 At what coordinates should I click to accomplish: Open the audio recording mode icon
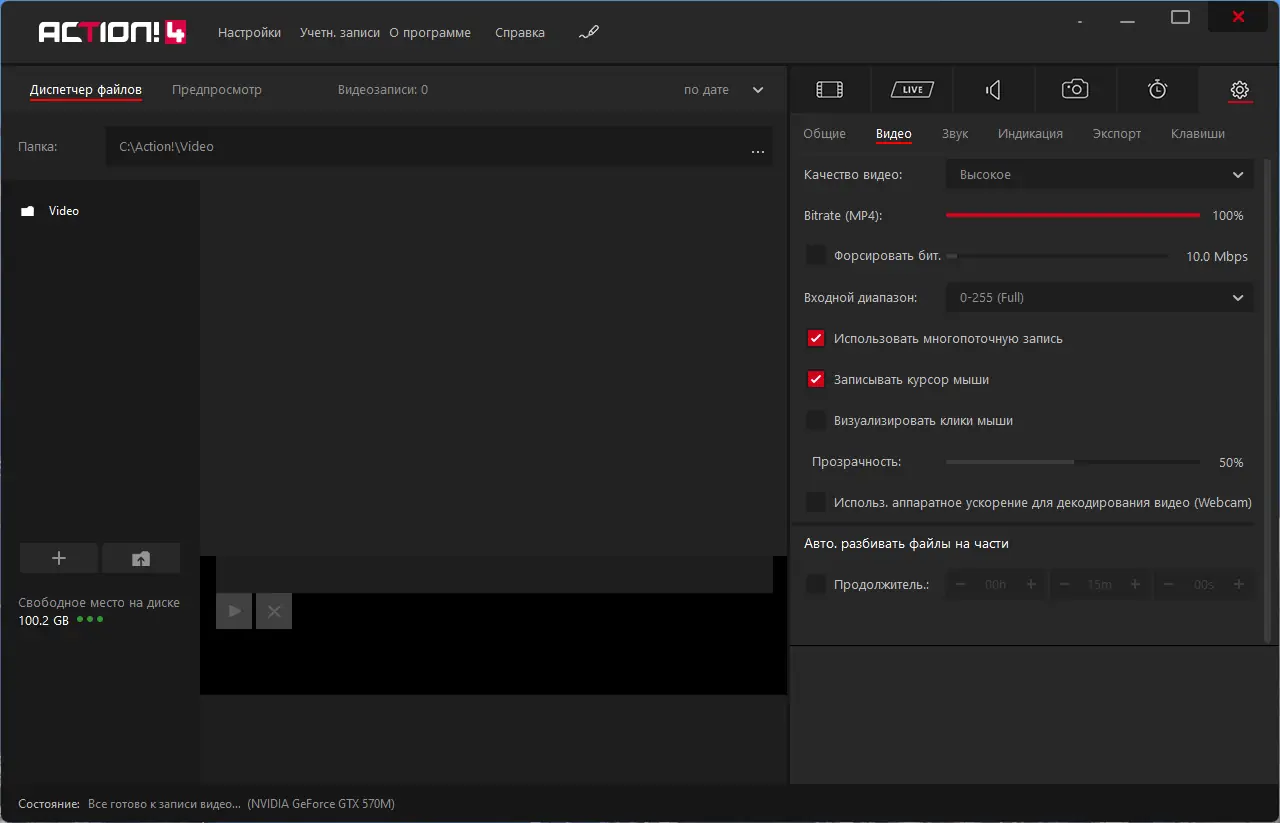[993, 90]
